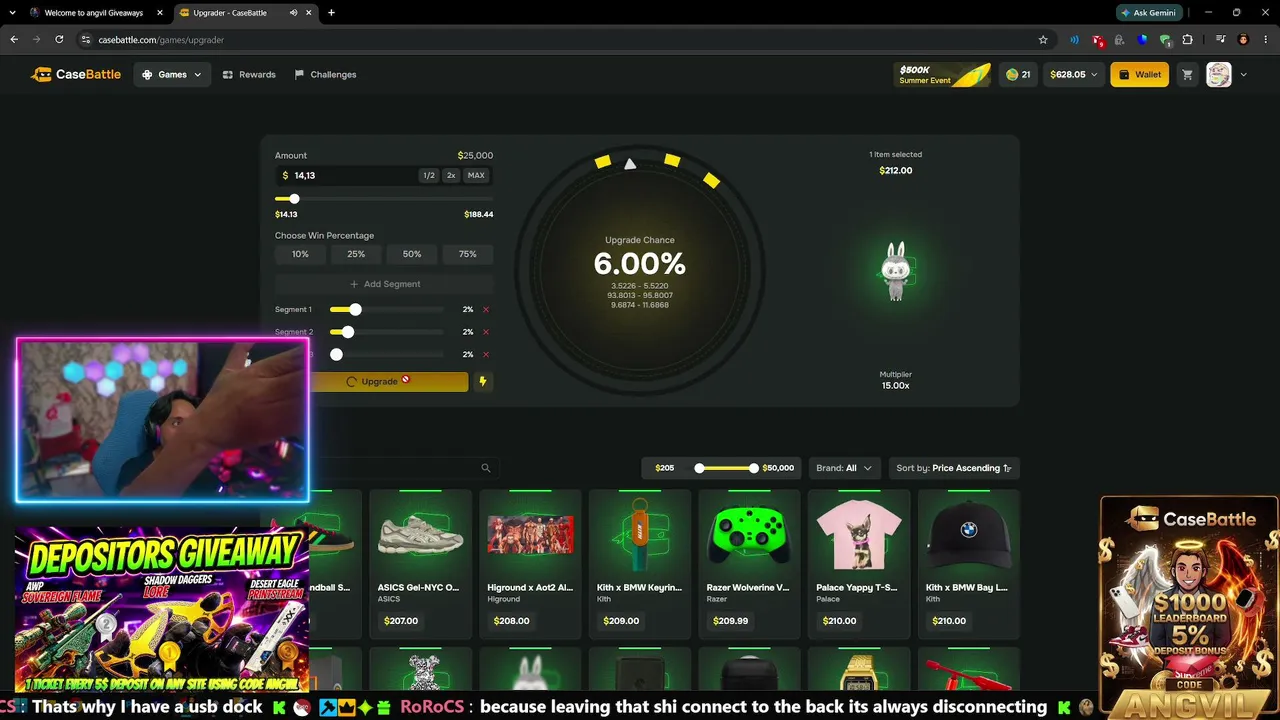This screenshot has width=1280, height=720.
Task: Go back in browser history
Action: 14,40
